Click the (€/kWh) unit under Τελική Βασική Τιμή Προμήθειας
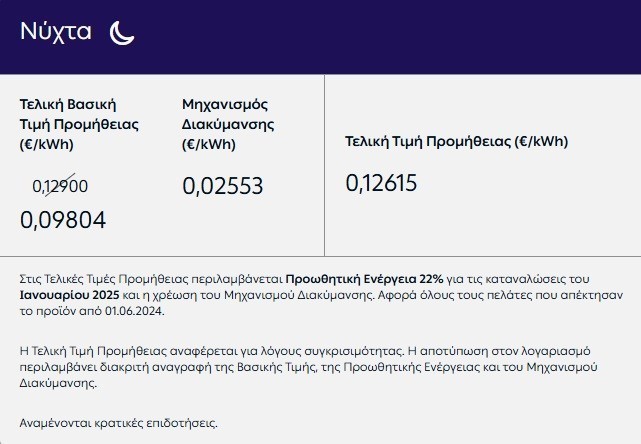 coord(47,144)
